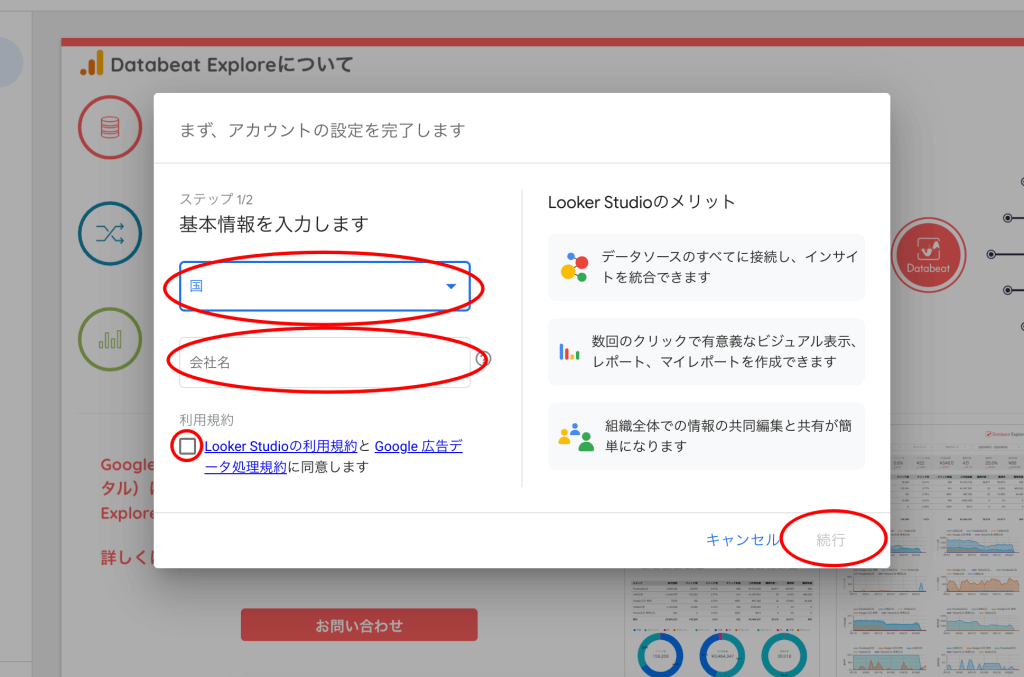
Task: Click the team collaboration people icon
Action: pyautogui.click(x=575, y=437)
